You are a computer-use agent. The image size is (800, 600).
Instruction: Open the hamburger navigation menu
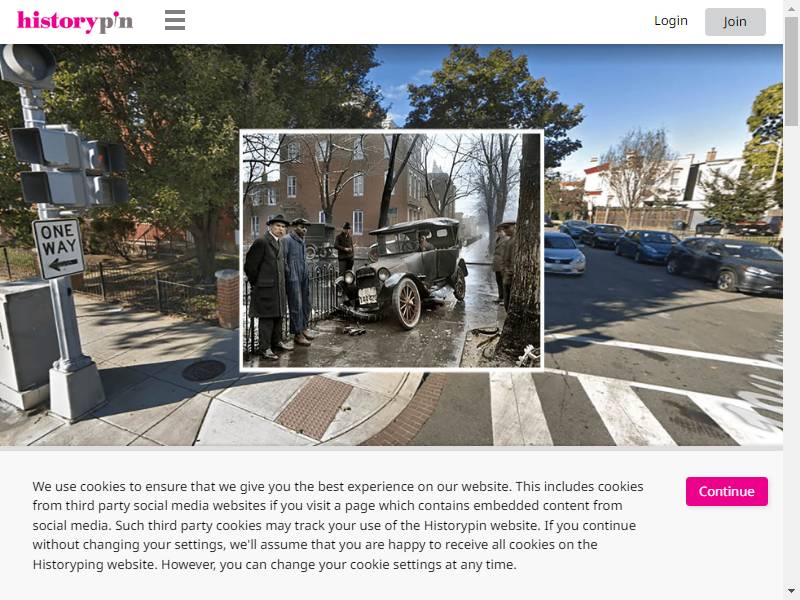(x=175, y=20)
